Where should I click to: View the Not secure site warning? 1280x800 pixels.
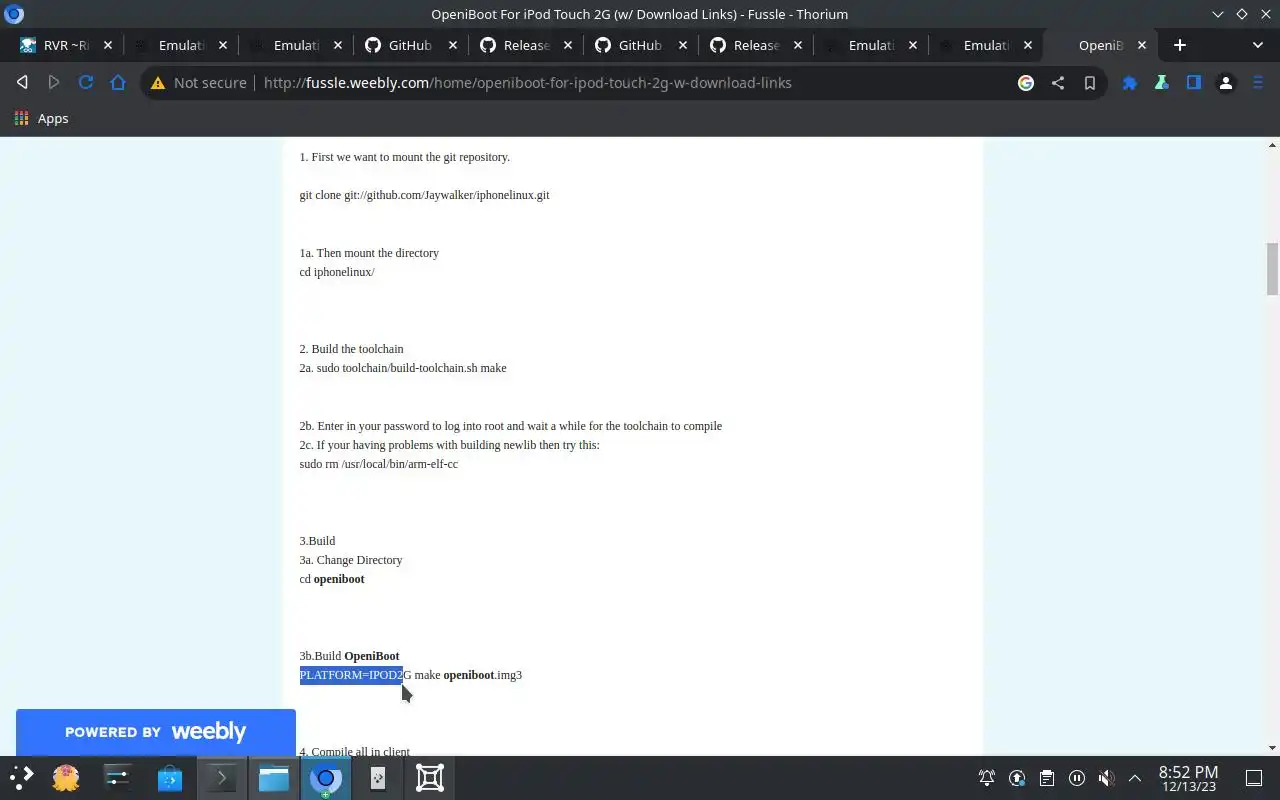click(x=198, y=83)
